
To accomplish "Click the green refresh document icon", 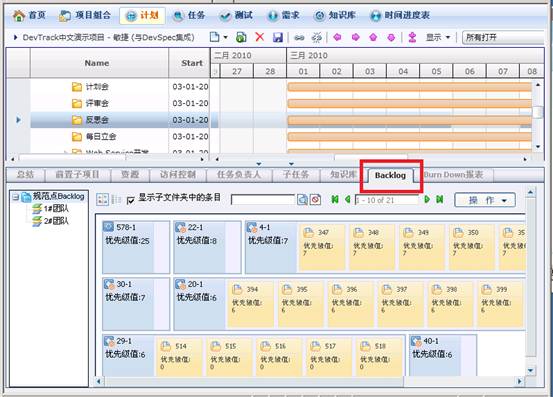I will pyautogui.click(x=241, y=37).
